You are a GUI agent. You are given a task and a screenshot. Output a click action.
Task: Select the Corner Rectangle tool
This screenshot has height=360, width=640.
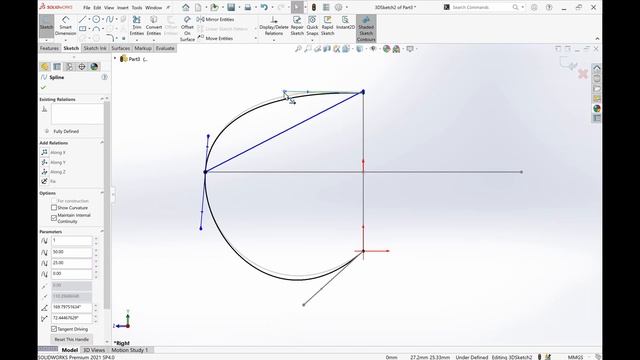pos(82,29)
